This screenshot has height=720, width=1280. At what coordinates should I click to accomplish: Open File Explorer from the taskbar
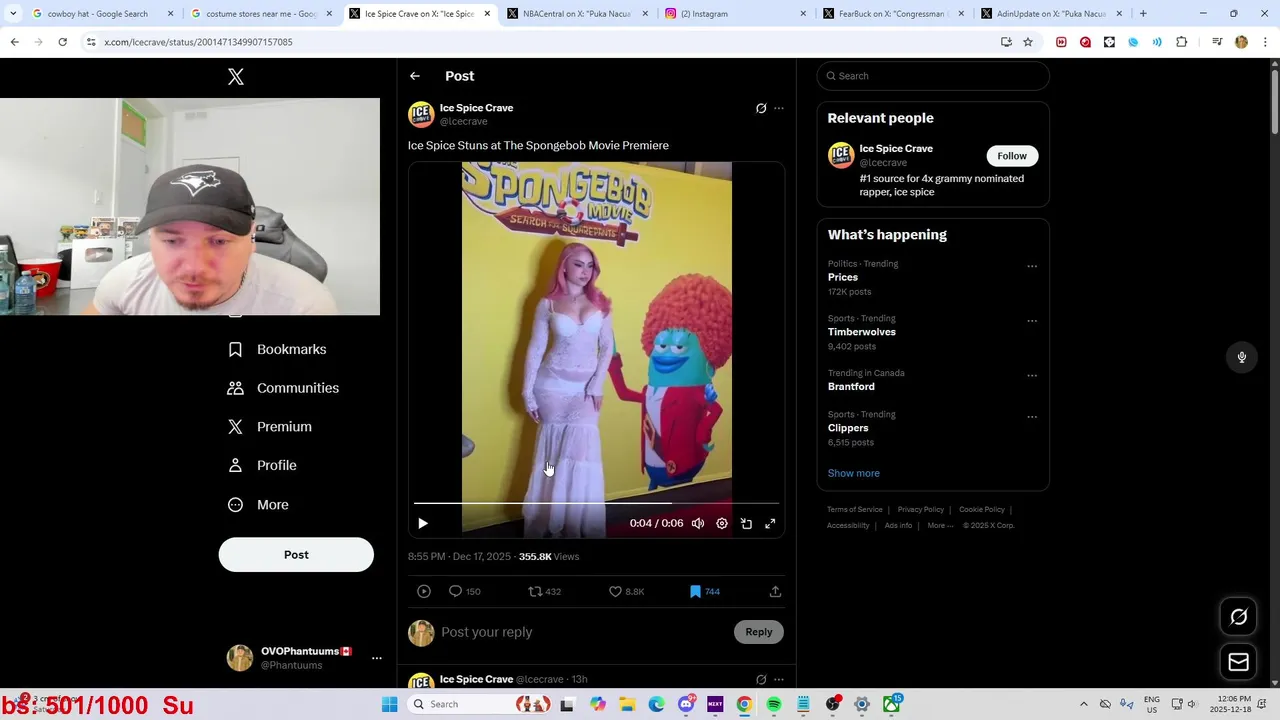[x=627, y=704]
